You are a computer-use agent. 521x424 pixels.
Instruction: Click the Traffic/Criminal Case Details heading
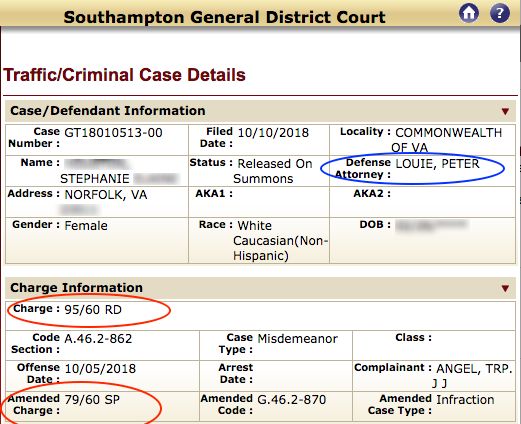124,75
